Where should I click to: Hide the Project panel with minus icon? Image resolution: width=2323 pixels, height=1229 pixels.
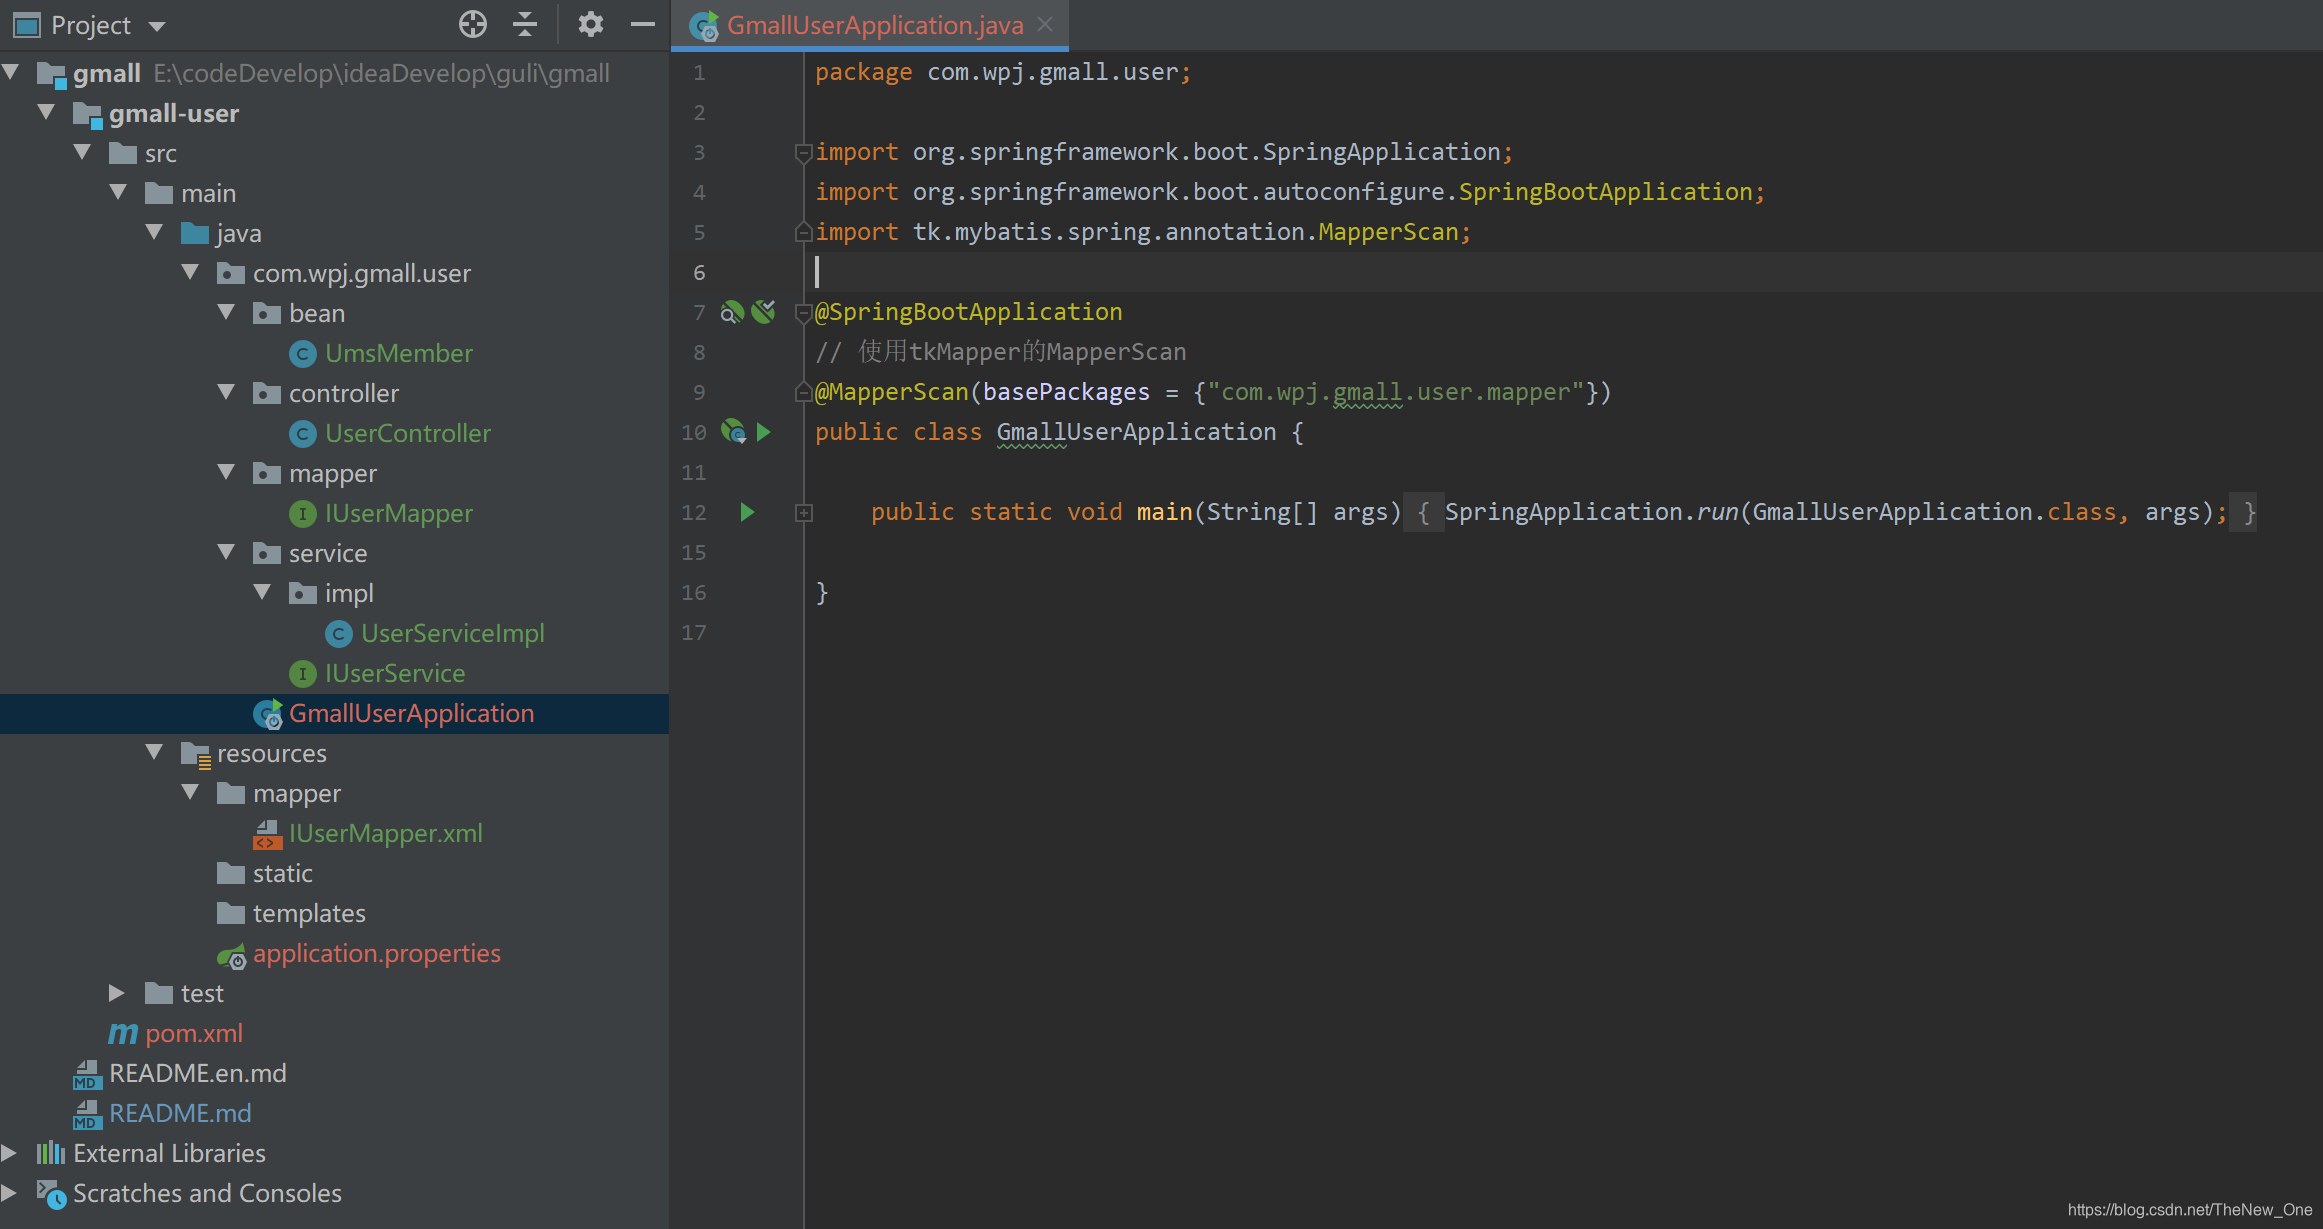pos(643,24)
